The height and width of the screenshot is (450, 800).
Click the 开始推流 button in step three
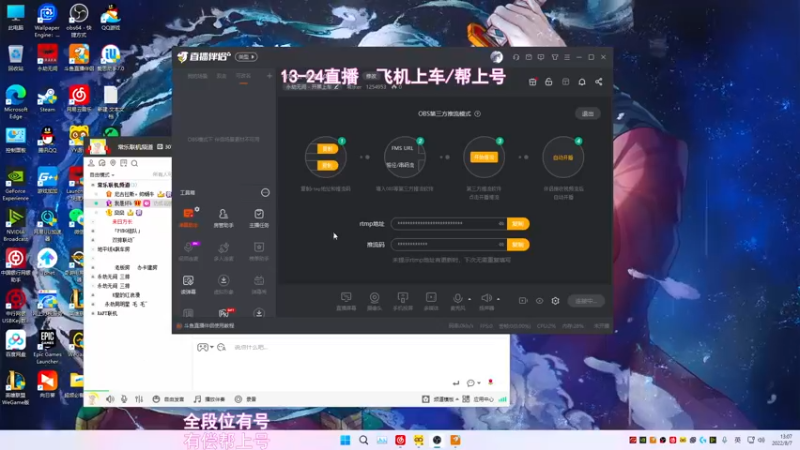(484, 157)
